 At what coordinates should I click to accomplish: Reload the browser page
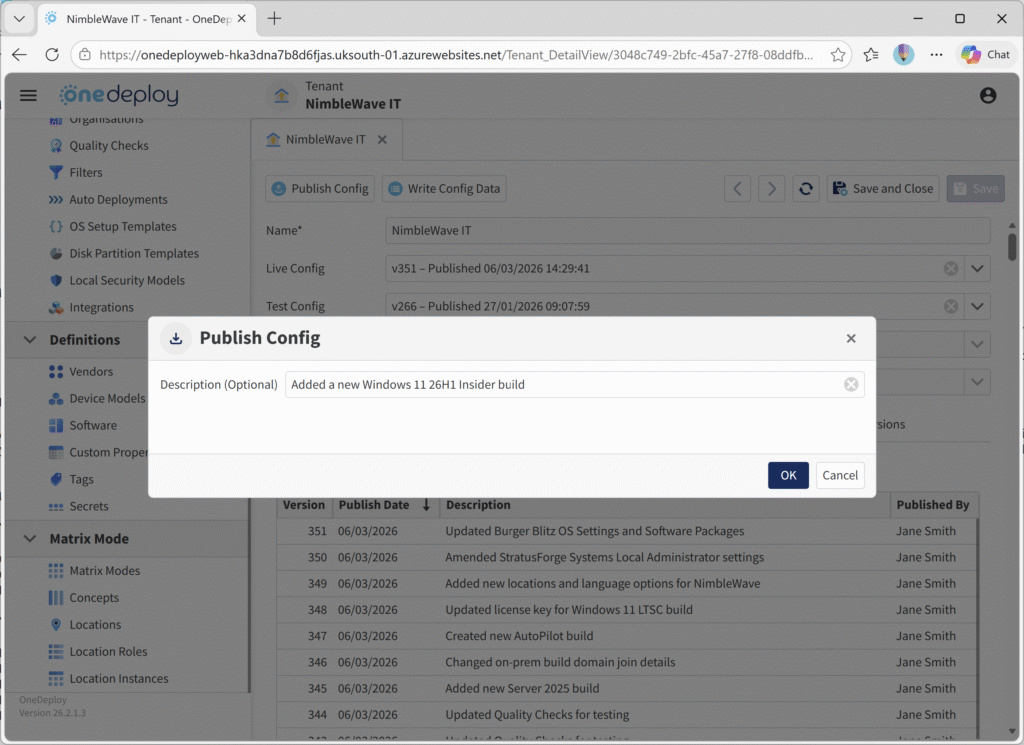tap(52, 55)
